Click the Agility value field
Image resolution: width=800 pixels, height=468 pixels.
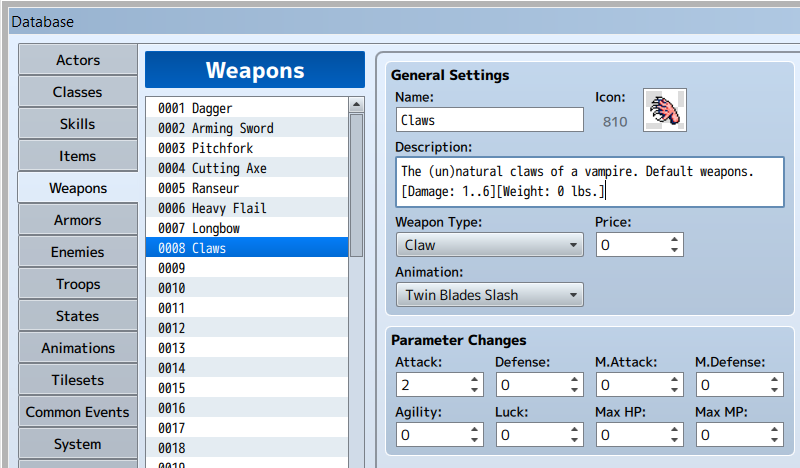tap(432, 435)
